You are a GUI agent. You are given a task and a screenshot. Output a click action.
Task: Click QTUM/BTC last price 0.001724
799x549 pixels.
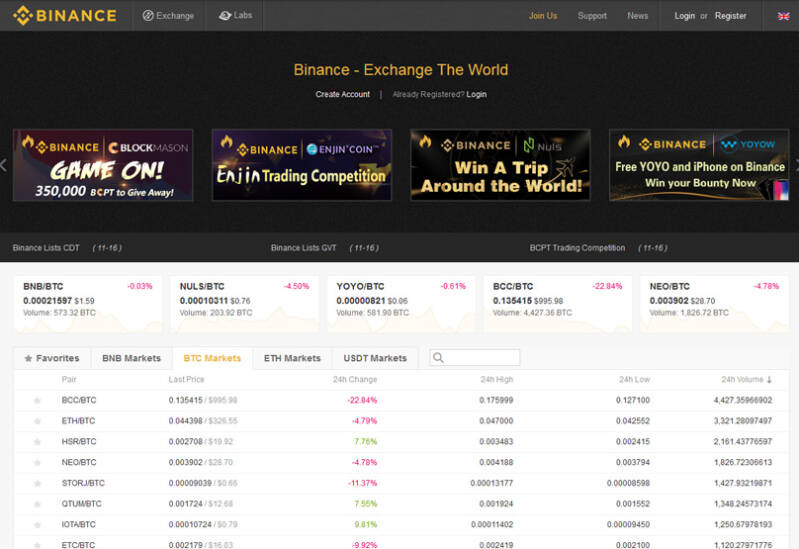click(185, 504)
